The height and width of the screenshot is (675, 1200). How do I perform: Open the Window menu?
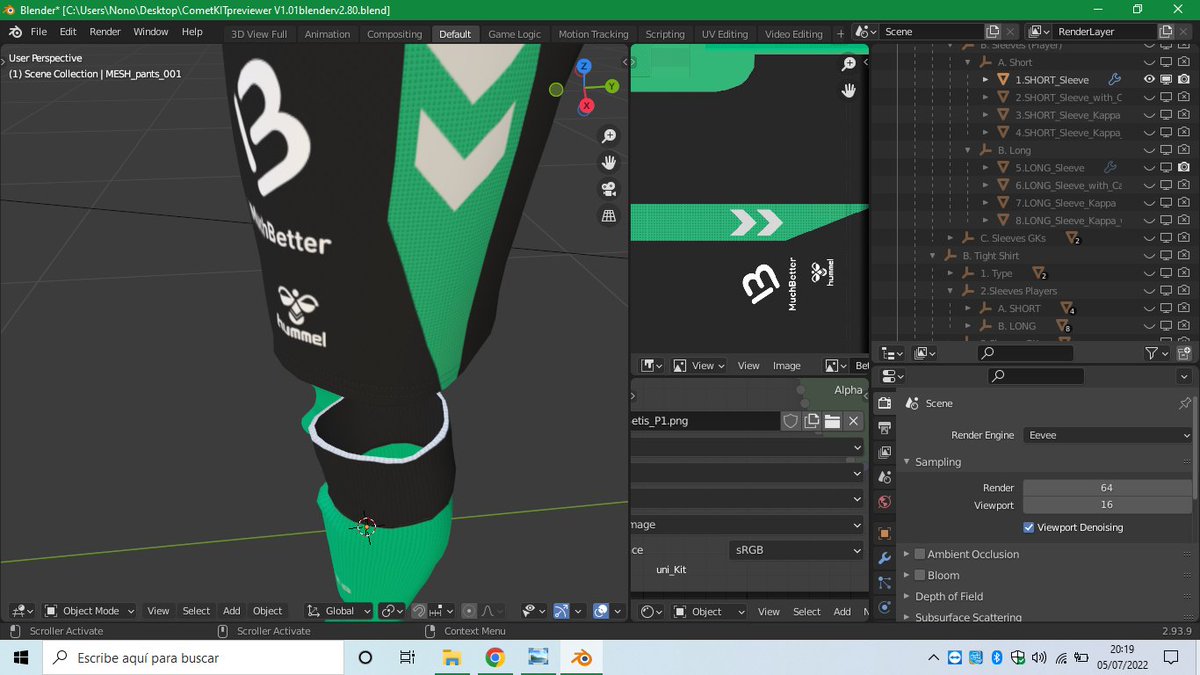(x=151, y=32)
